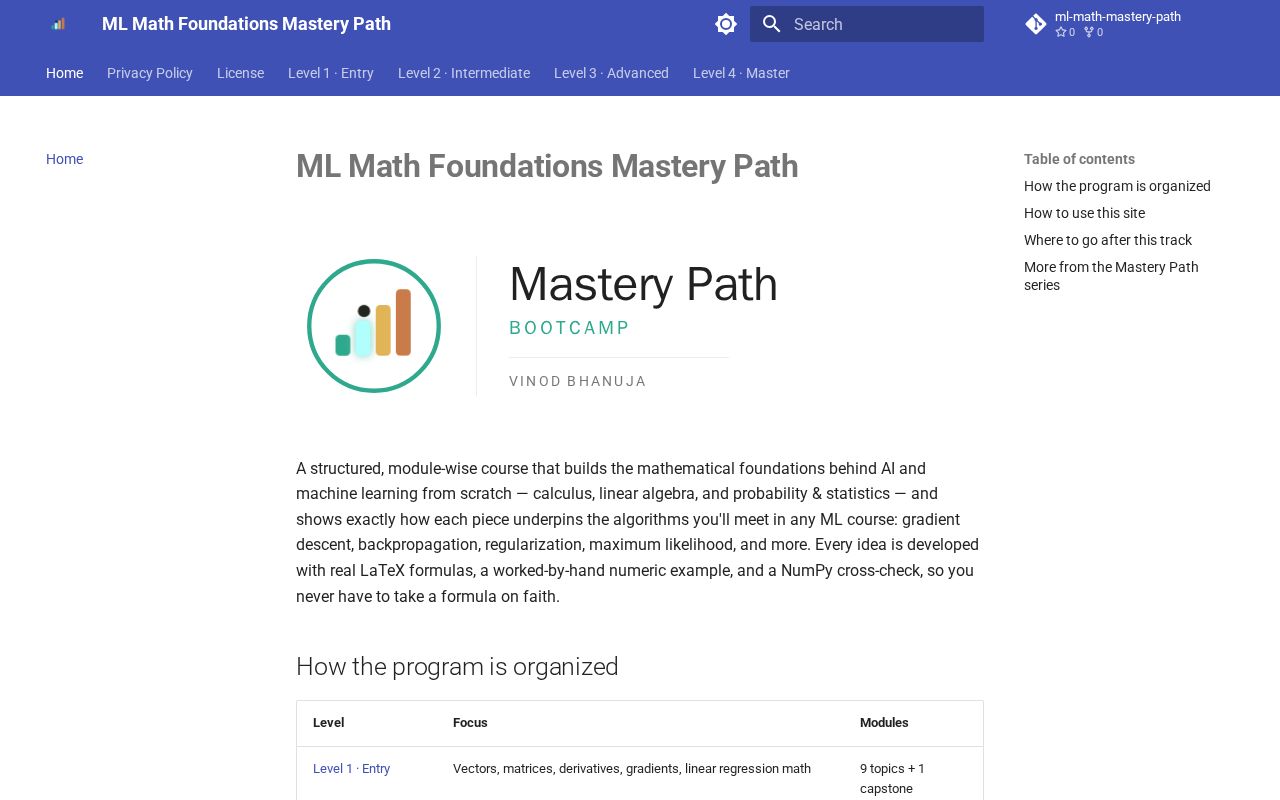Click Home in the left sidebar
Viewport: 1280px width, 800px height.
coord(64,159)
